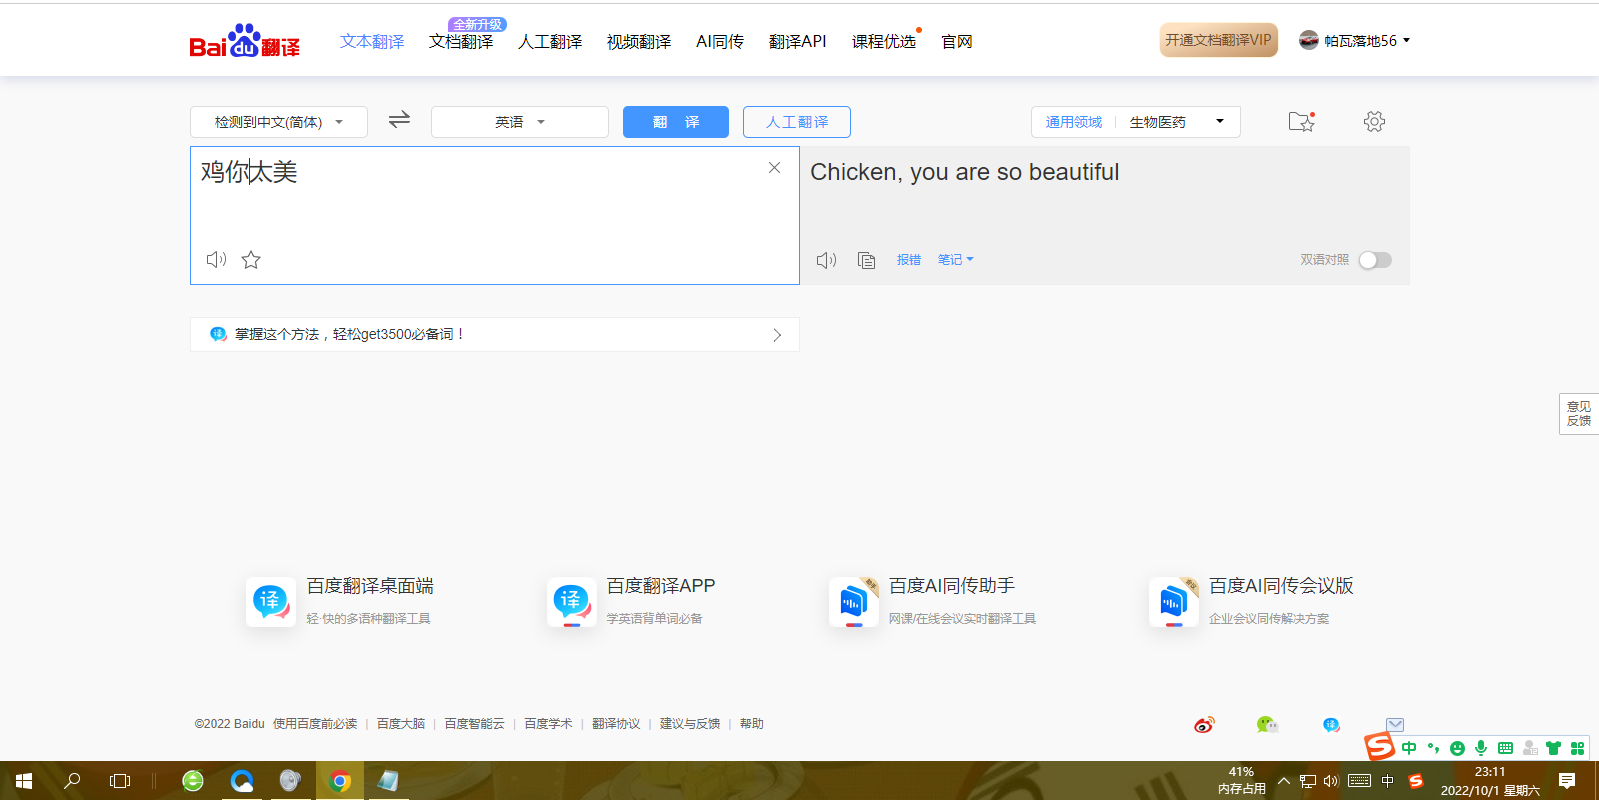Image resolution: width=1599 pixels, height=800 pixels.
Task: Click the 报错 link
Action: coord(909,260)
